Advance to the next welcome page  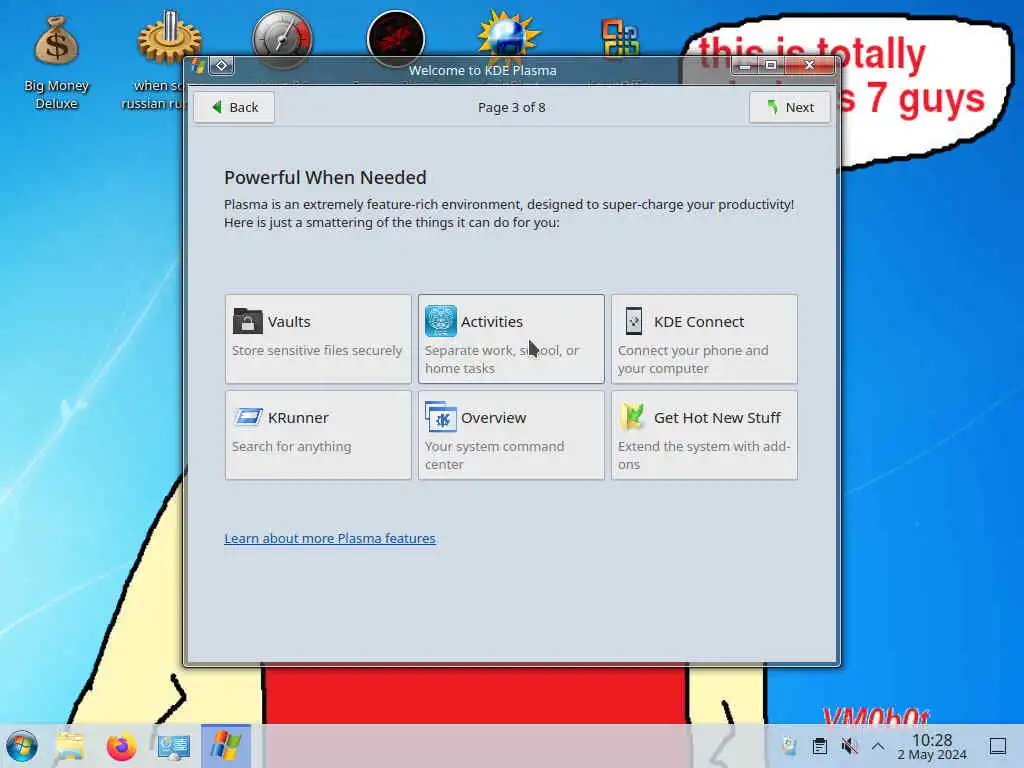(790, 107)
